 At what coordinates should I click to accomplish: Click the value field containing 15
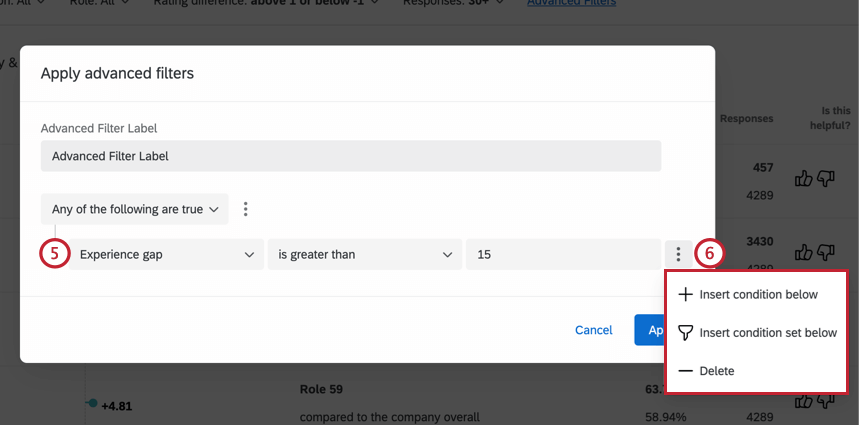point(560,254)
